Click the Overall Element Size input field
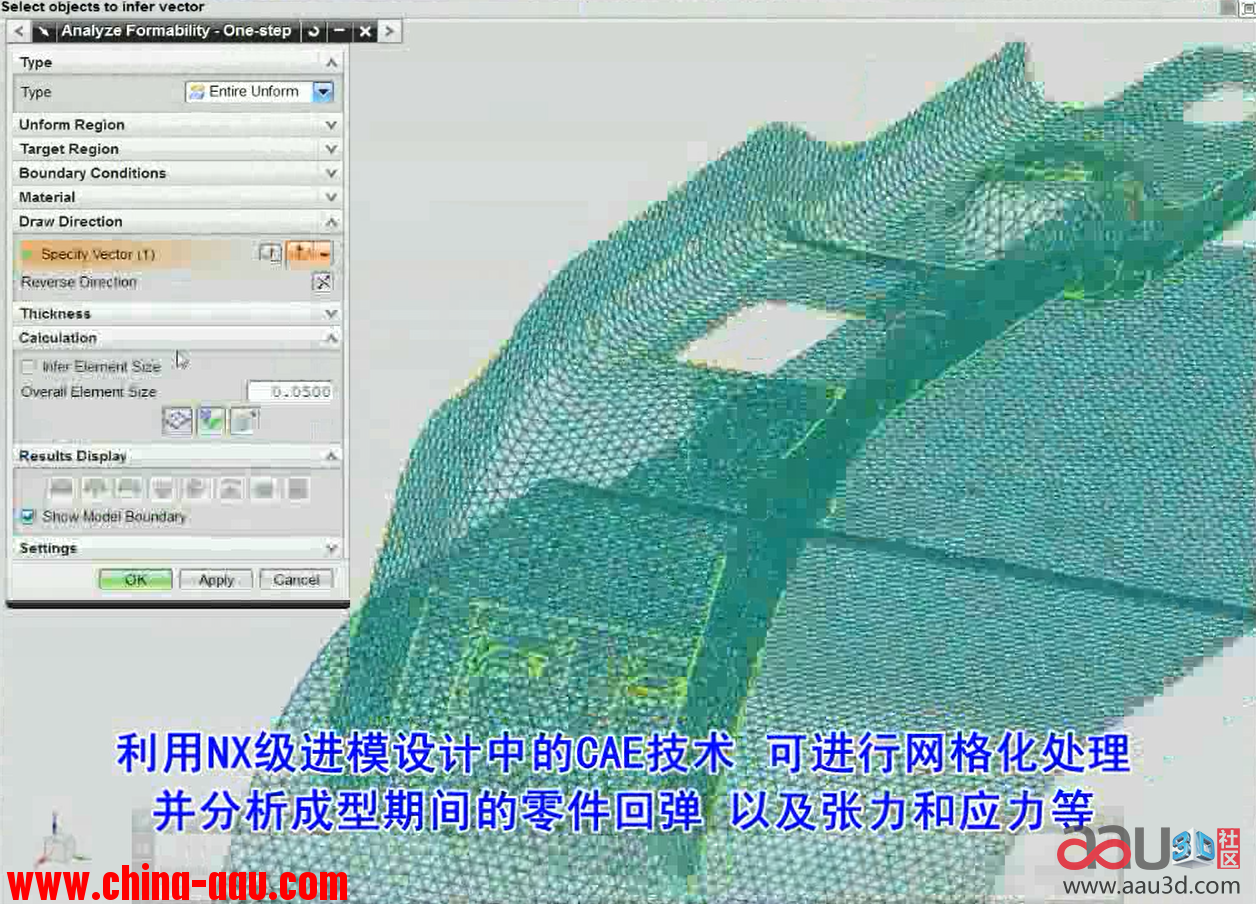 coord(290,392)
